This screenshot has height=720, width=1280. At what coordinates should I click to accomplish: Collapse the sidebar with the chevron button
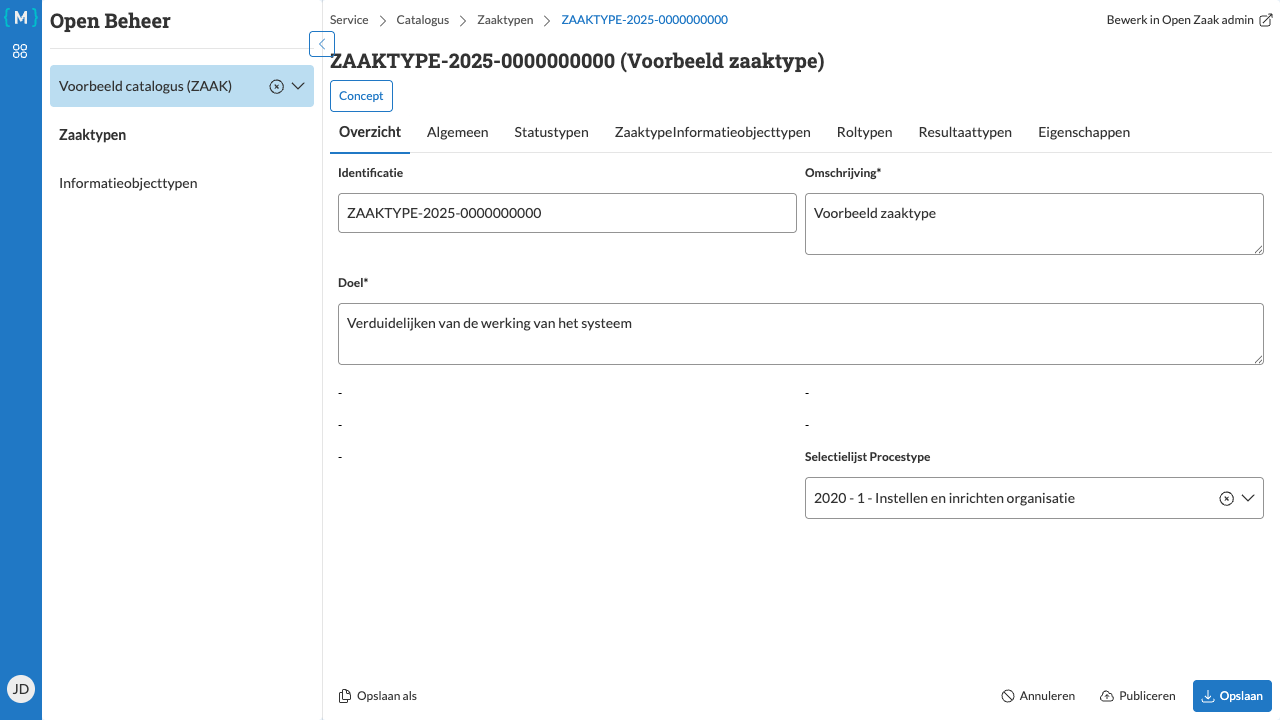[322, 44]
